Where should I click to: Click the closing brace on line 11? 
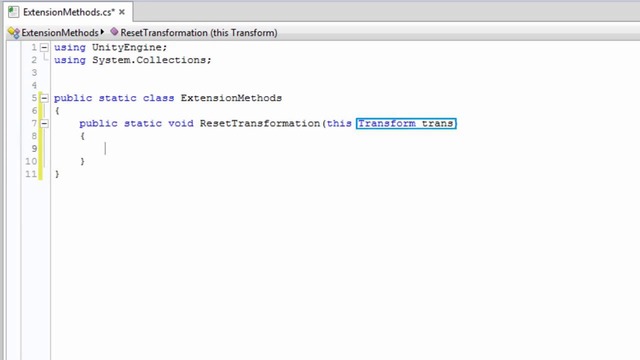tap(57, 174)
